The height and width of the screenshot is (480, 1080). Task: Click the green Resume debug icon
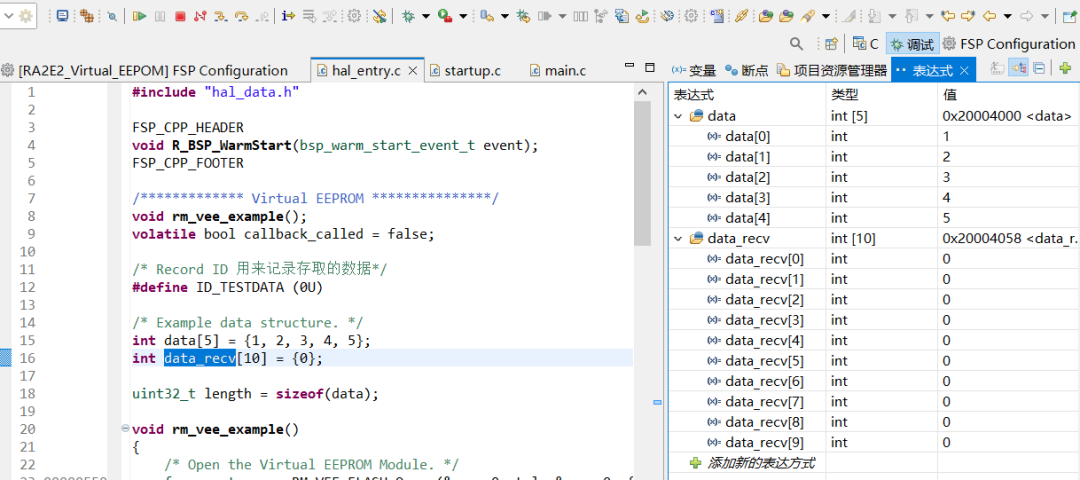139,16
